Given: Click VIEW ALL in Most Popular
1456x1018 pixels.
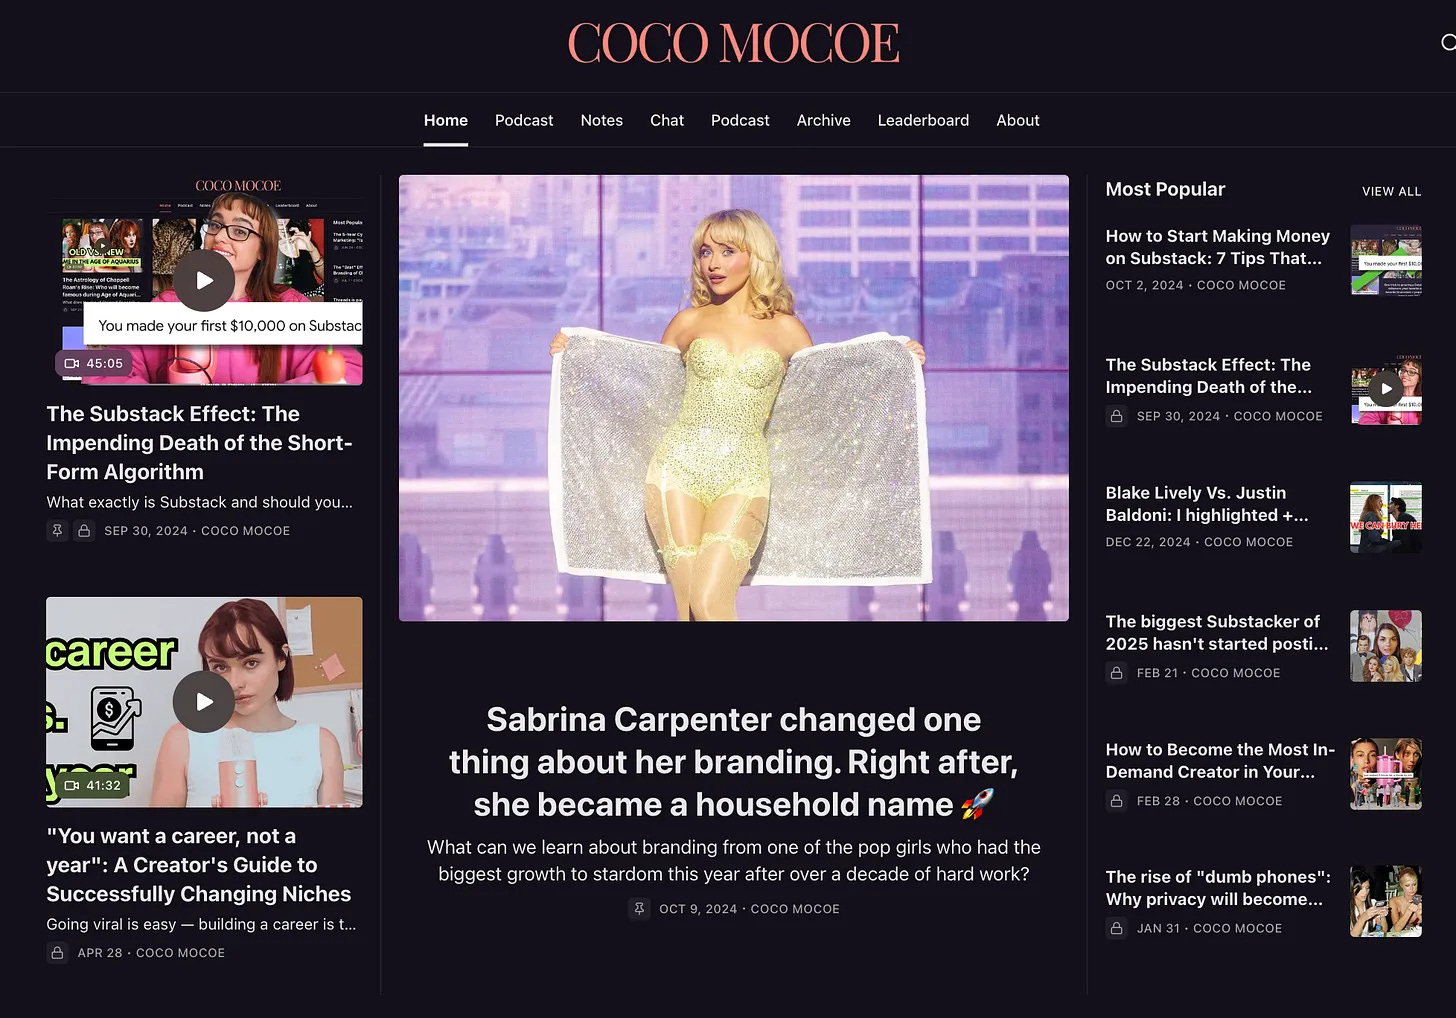Looking at the screenshot, I should pyautogui.click(x=1391, y=191).
